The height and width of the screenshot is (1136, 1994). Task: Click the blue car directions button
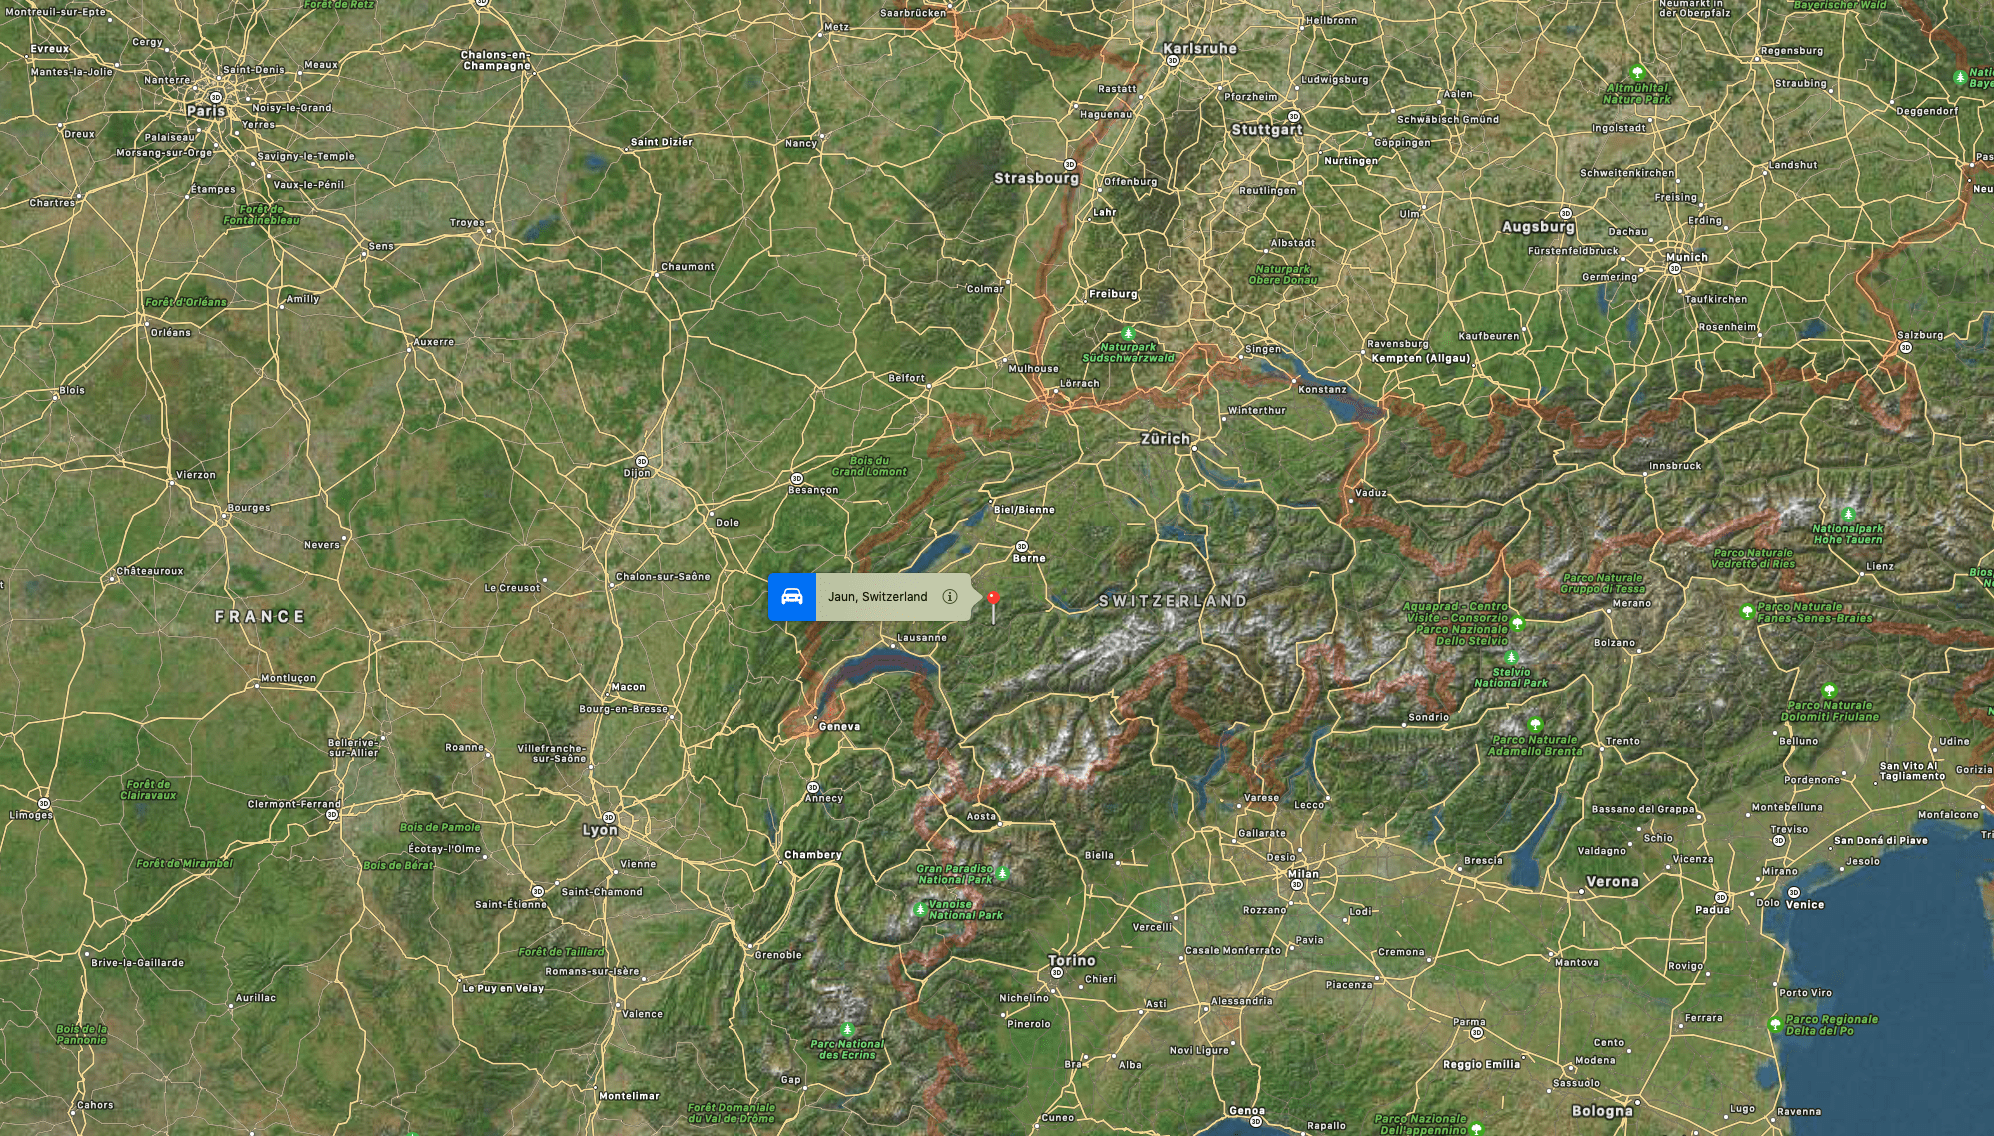click(792, 597)
